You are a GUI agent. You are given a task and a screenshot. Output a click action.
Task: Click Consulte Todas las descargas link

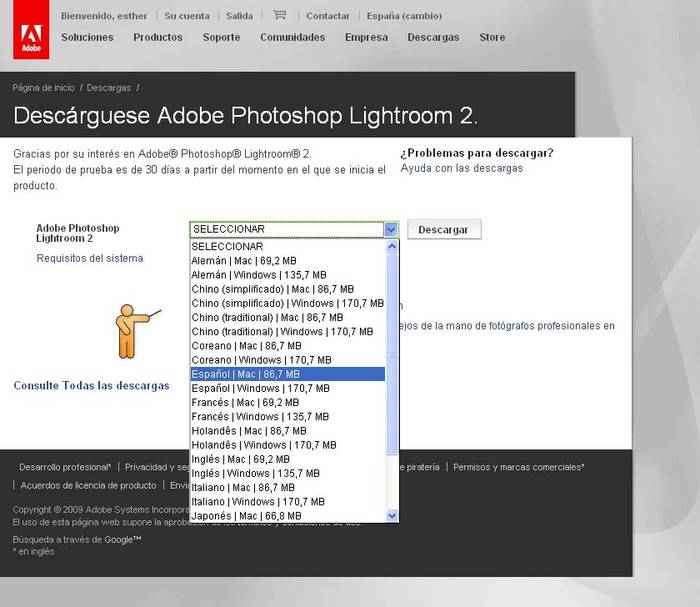92,385
